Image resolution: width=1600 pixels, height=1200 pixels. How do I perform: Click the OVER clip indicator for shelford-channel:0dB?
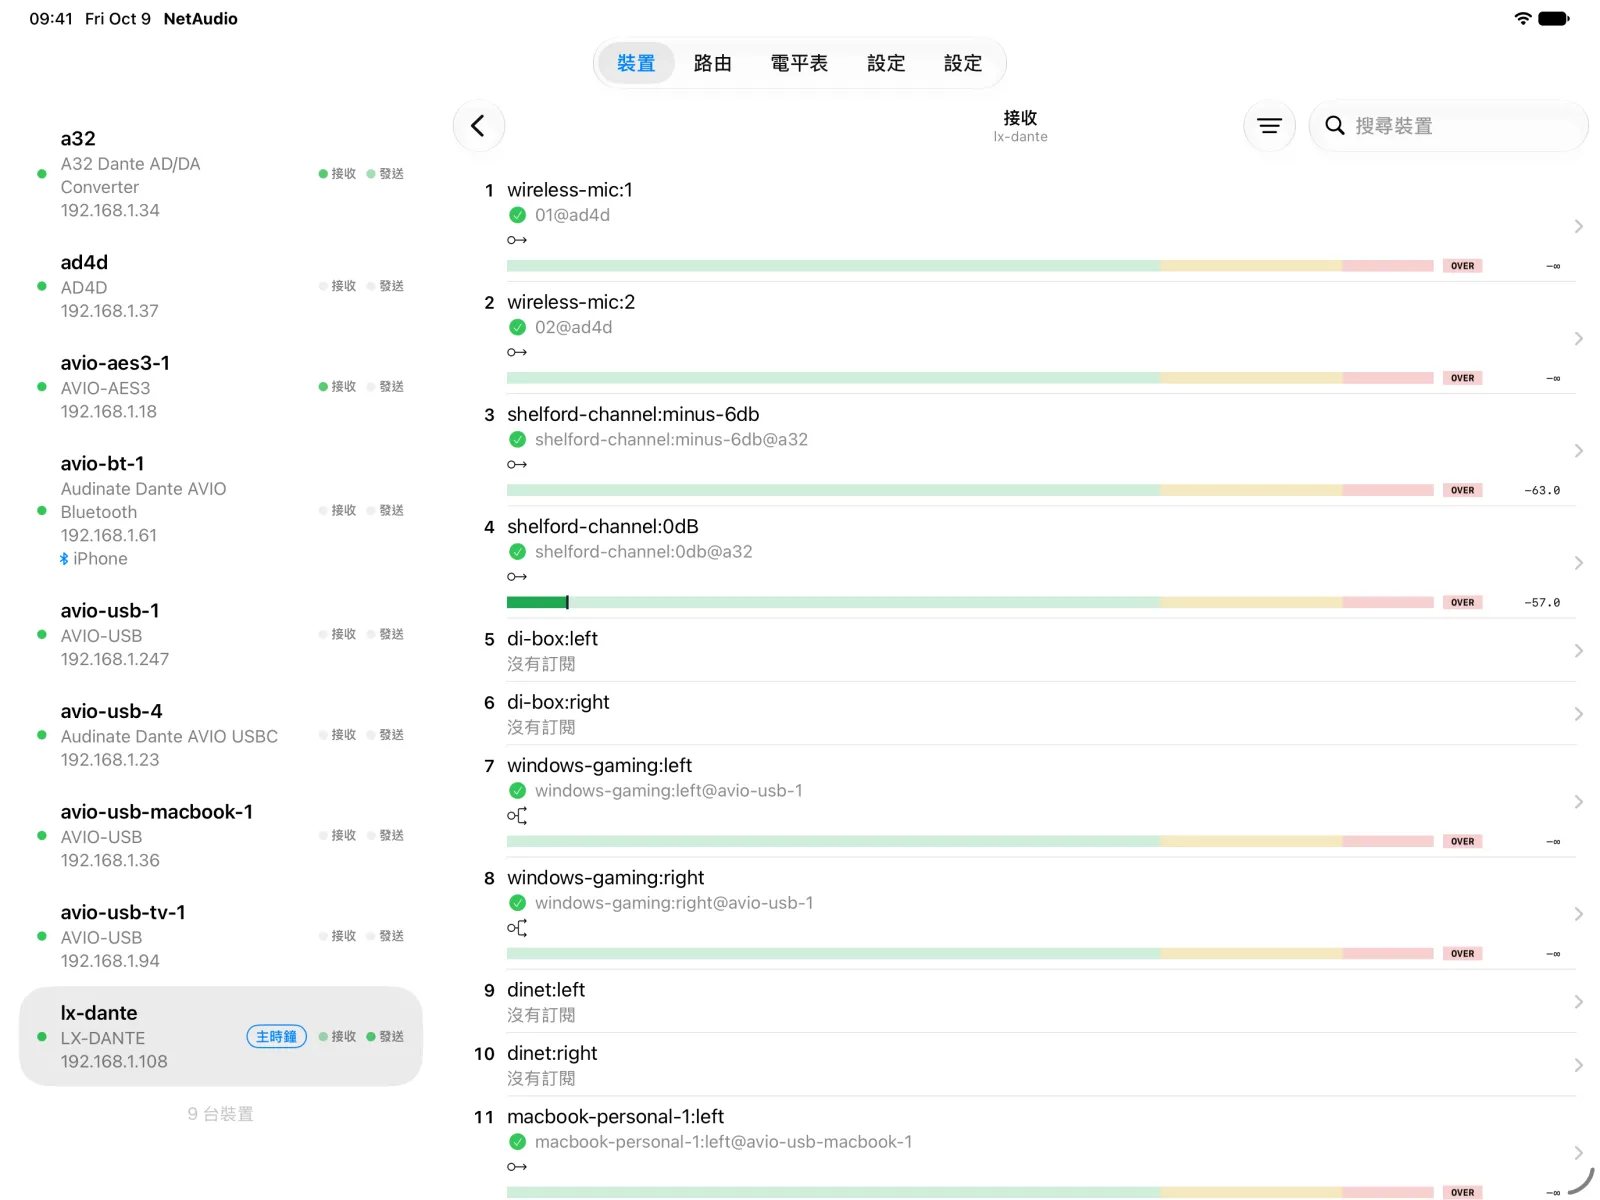coord(1462,602)
